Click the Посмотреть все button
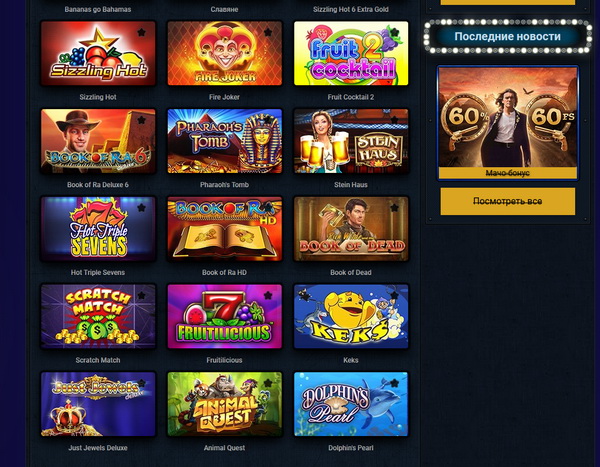Screen dimensions: 600x467 pos(507,201)
